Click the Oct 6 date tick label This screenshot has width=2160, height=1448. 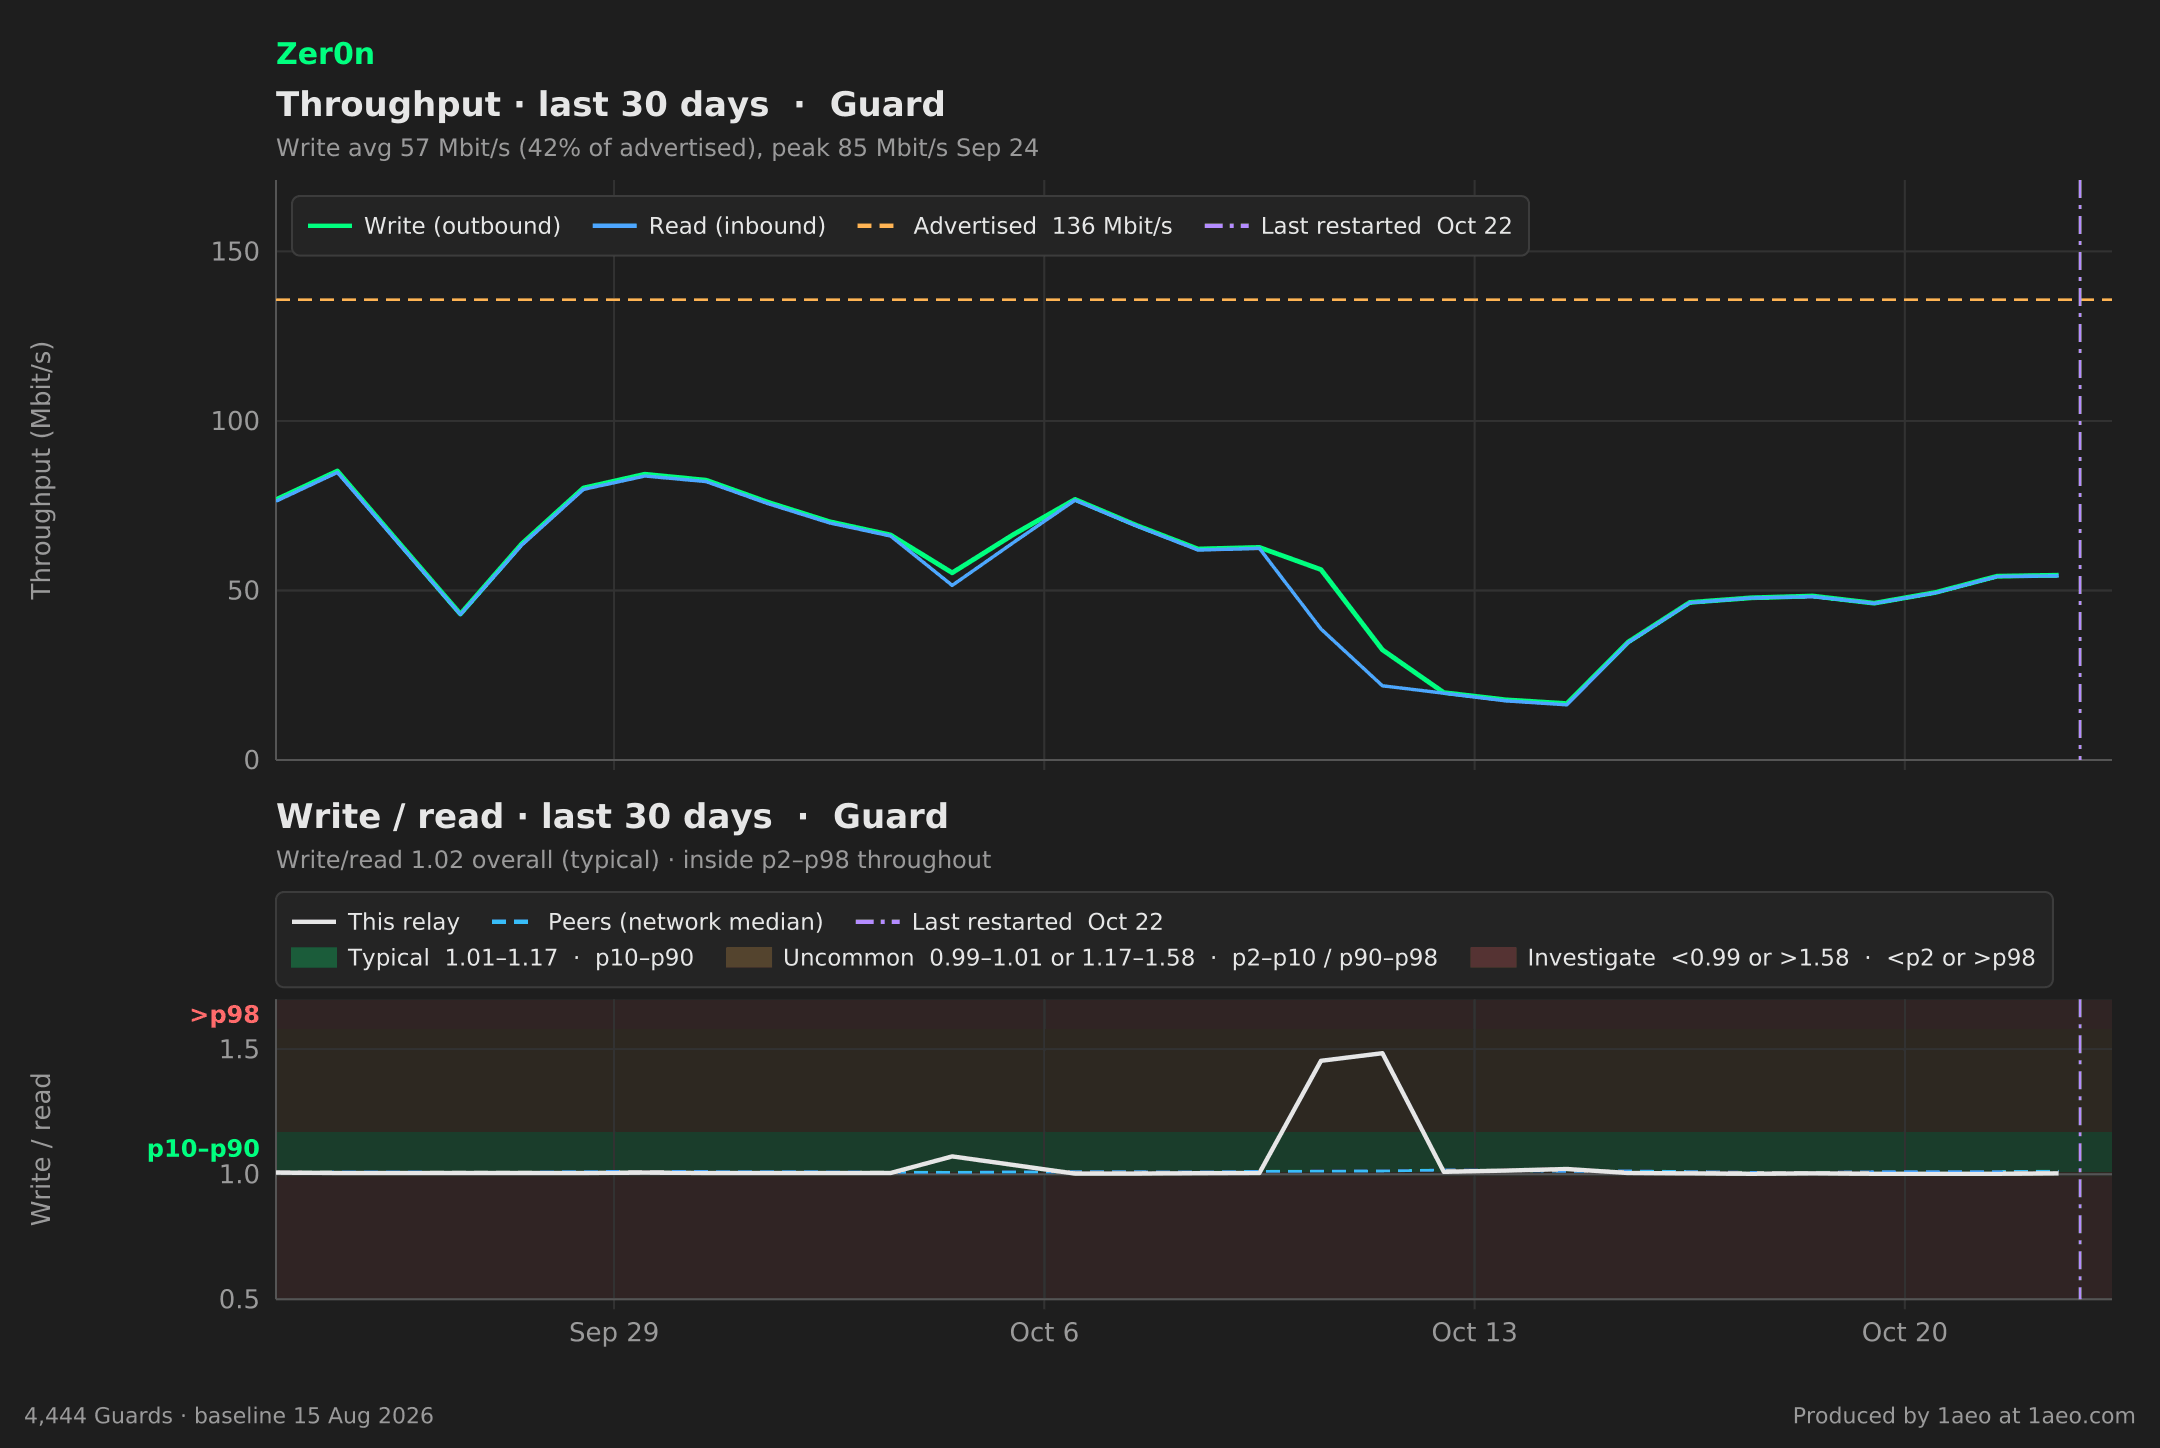pos(1044,1333)
